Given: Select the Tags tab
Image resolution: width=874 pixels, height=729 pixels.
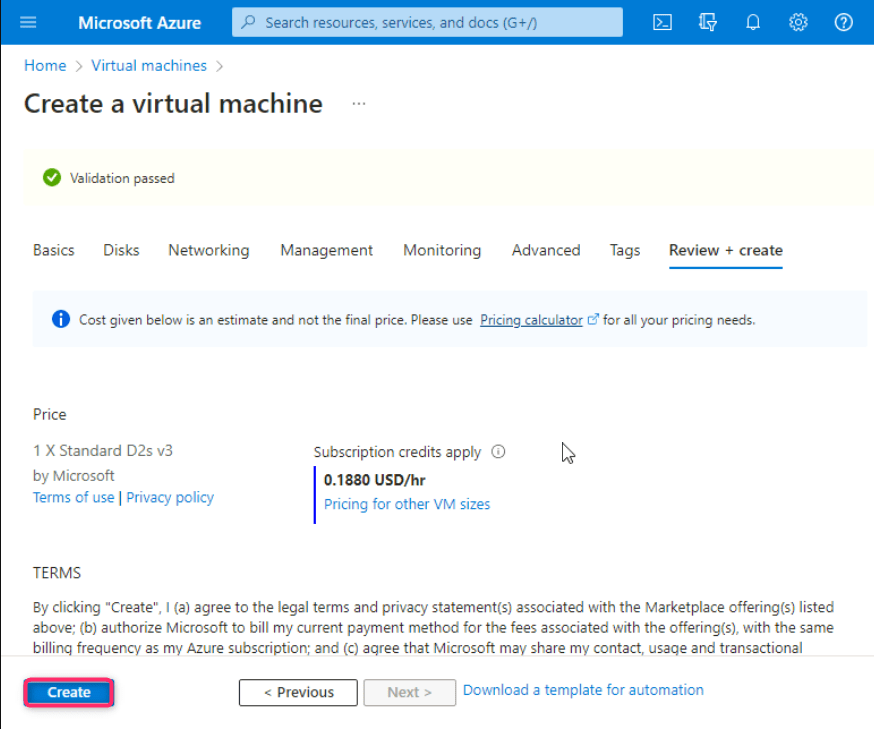Looking at the screenshot, I should point(625,250).
